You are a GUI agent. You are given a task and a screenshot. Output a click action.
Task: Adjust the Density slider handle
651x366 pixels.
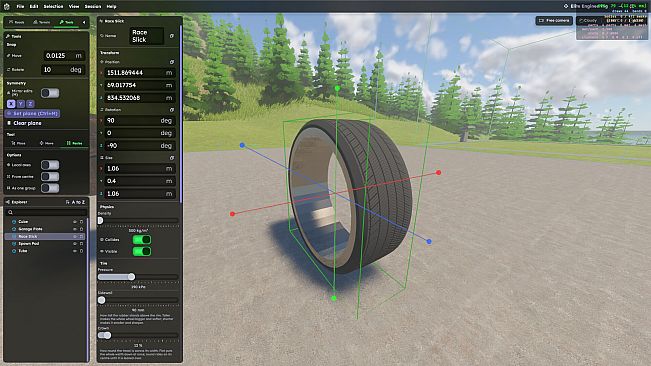click(100, 220)
